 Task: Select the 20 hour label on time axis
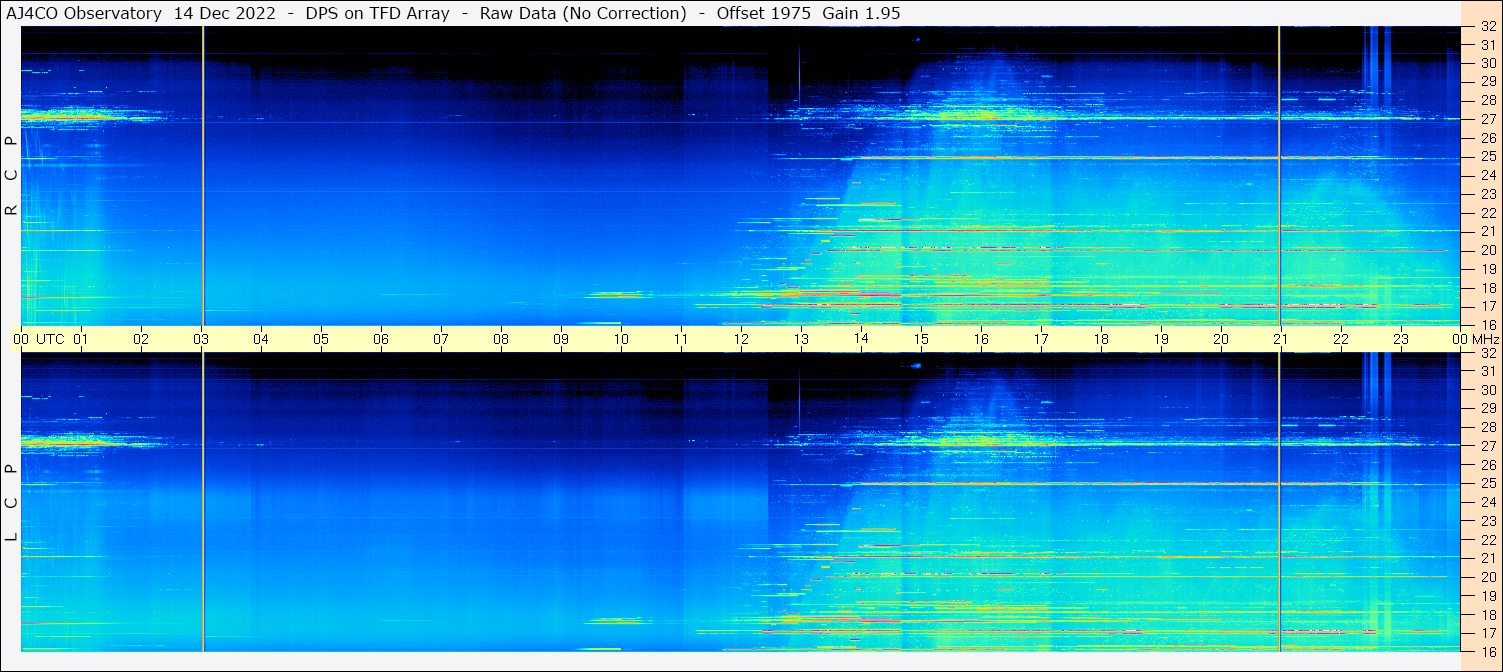1221,339
